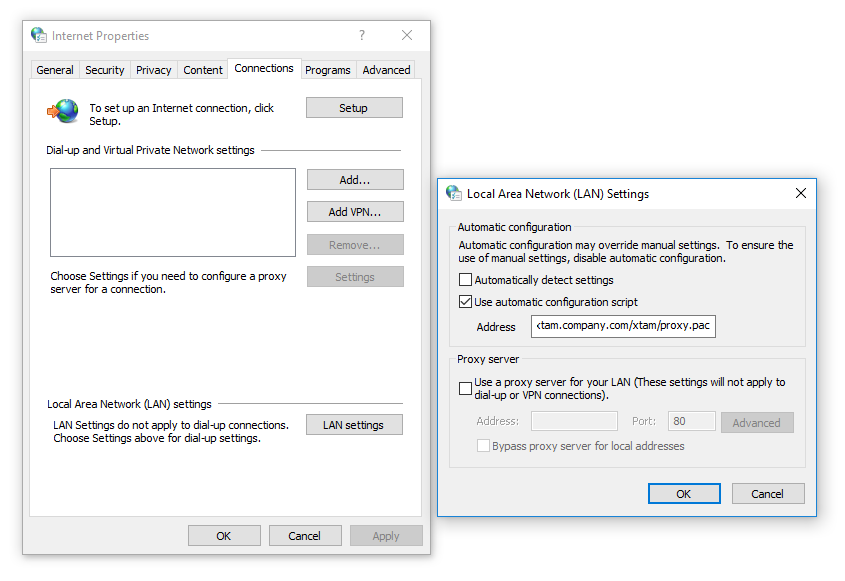845x581 pixels.
Task: Confirm LAN Settings with OK
Action: point(684,493)
